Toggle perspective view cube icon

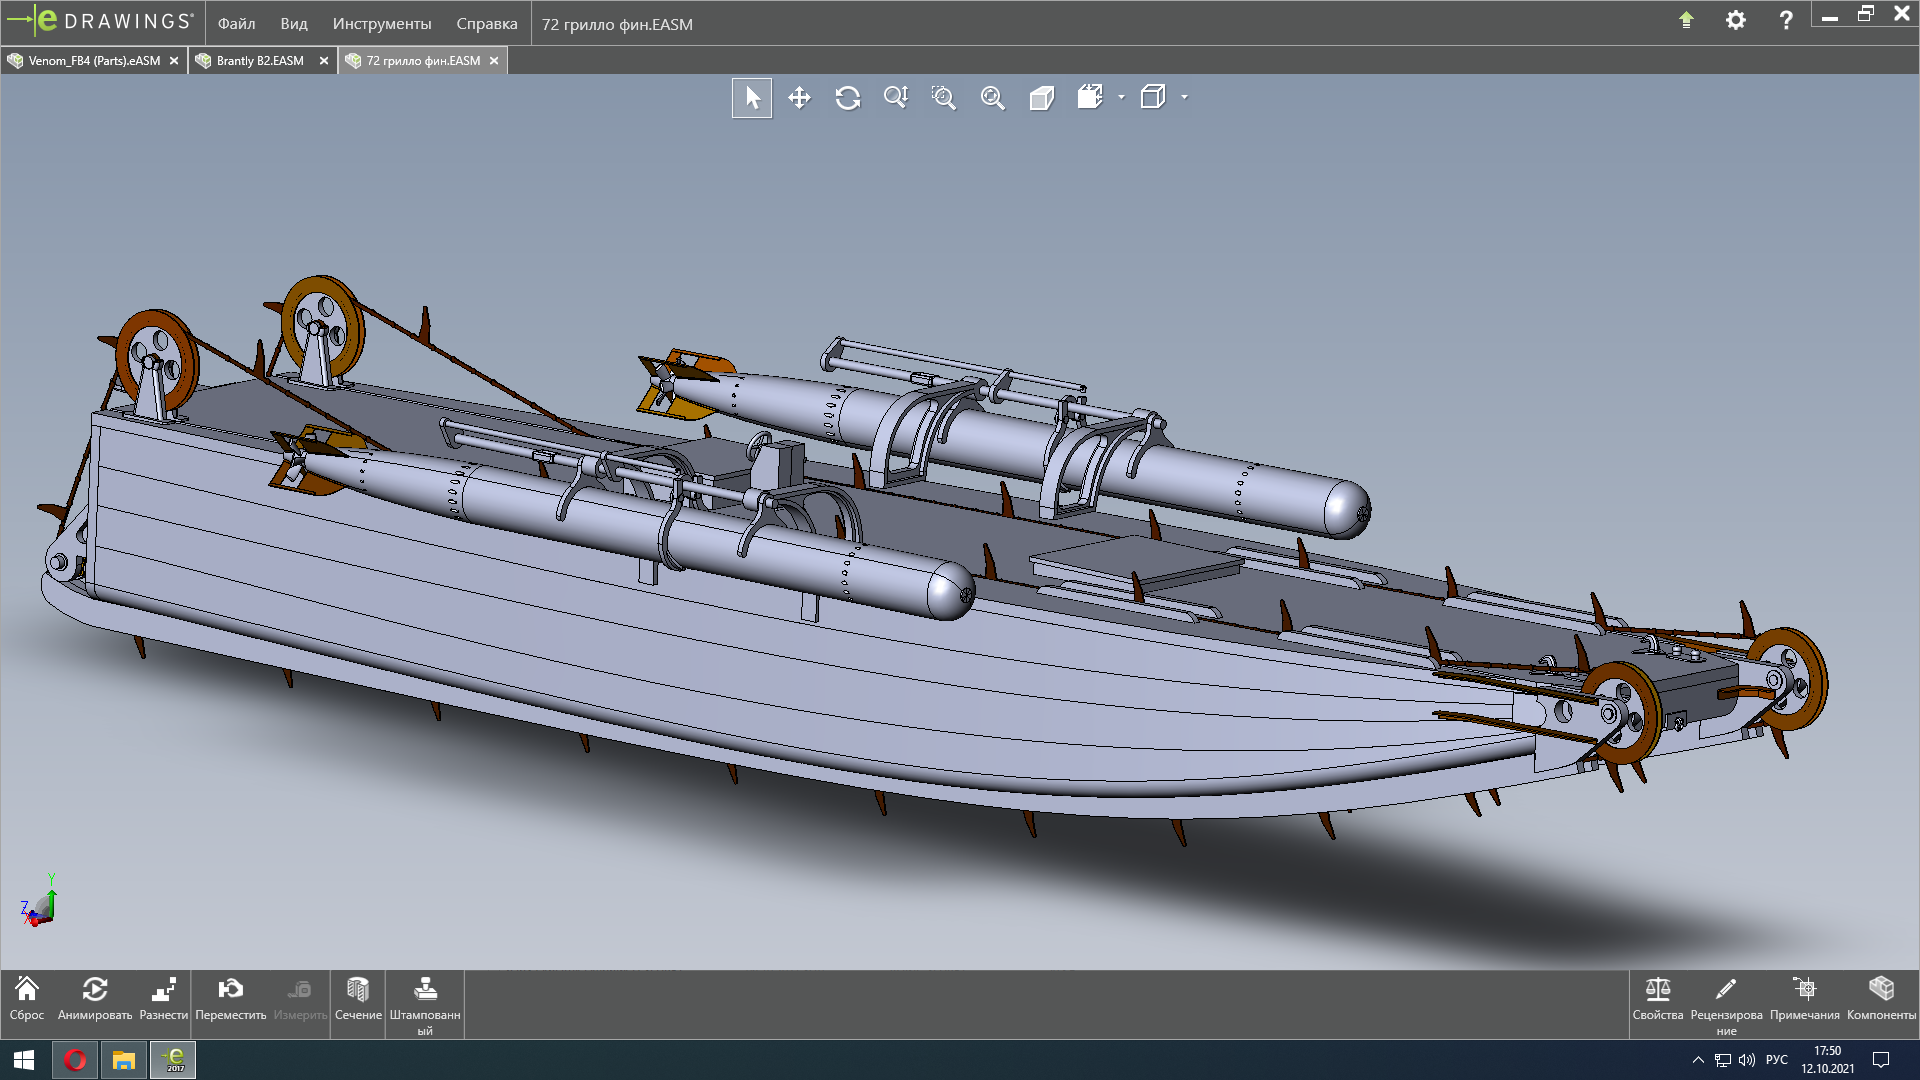[x=1042, y=98]
